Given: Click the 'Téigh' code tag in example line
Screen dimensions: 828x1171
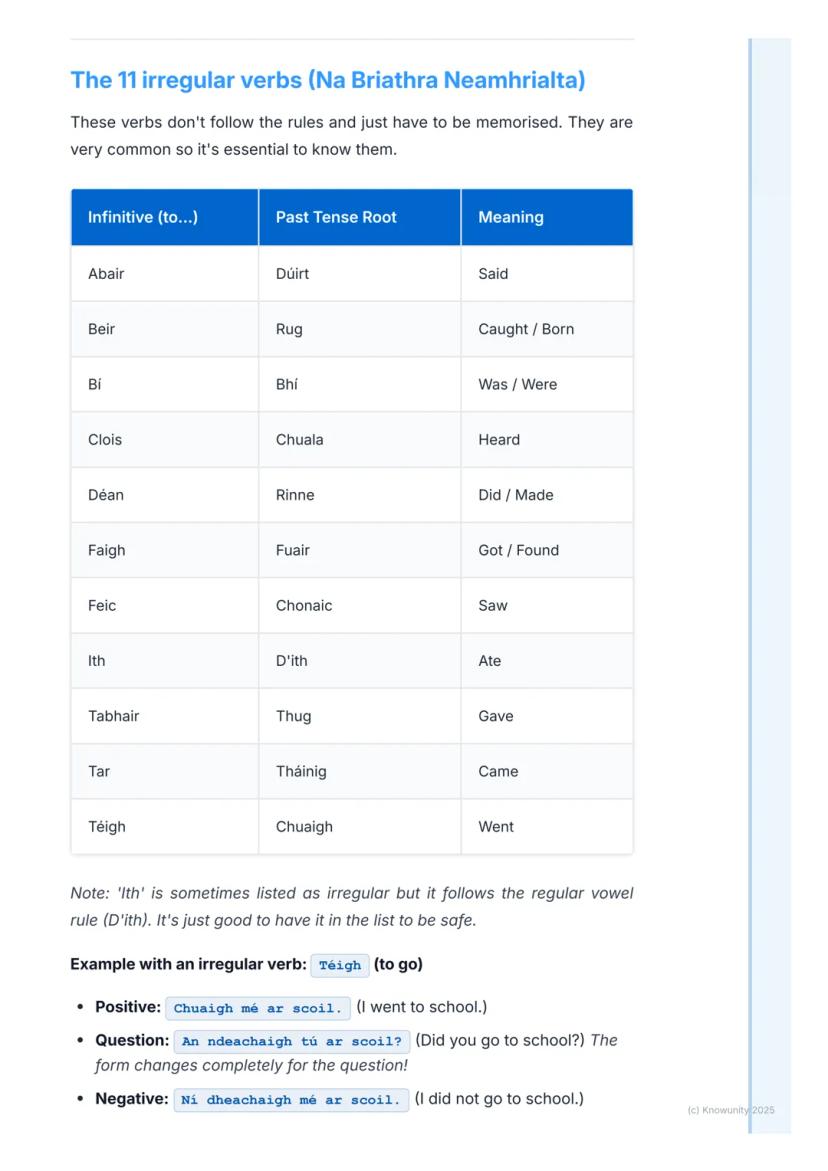Looking at the screenshot, I should [340, 966].
